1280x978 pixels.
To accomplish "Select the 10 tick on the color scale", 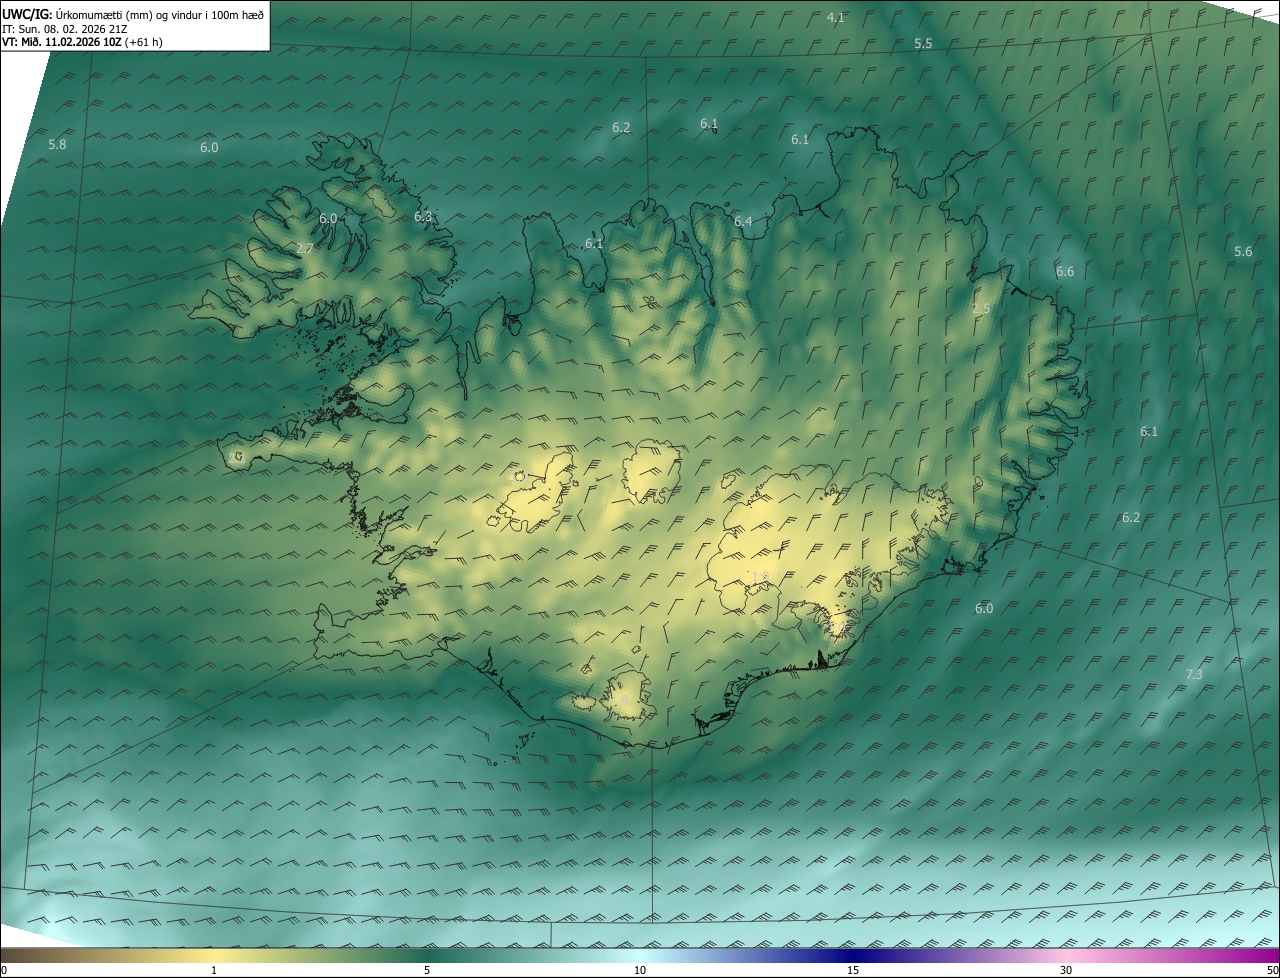I will coord(640,970).
